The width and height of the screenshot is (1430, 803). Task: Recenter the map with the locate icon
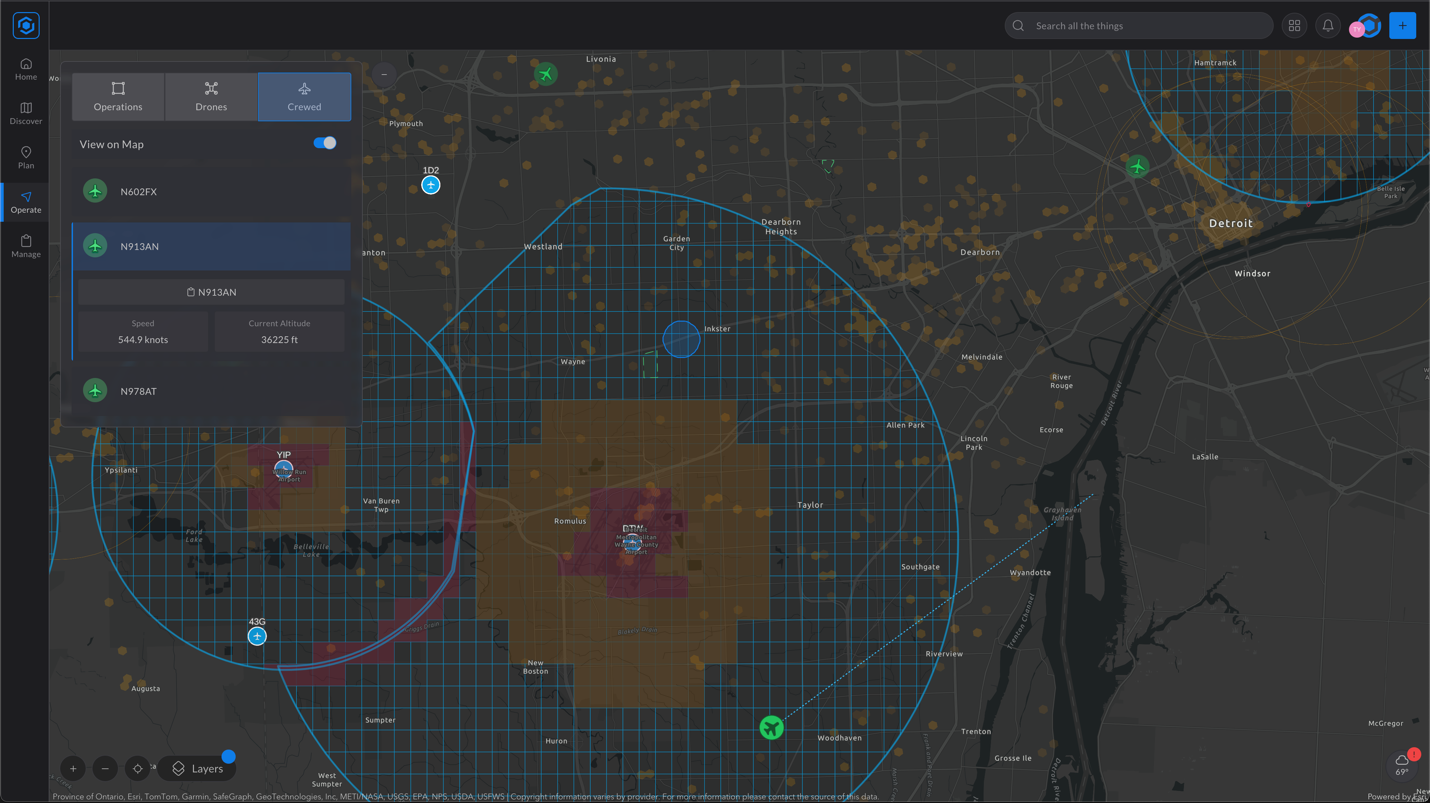coord(137,768)
